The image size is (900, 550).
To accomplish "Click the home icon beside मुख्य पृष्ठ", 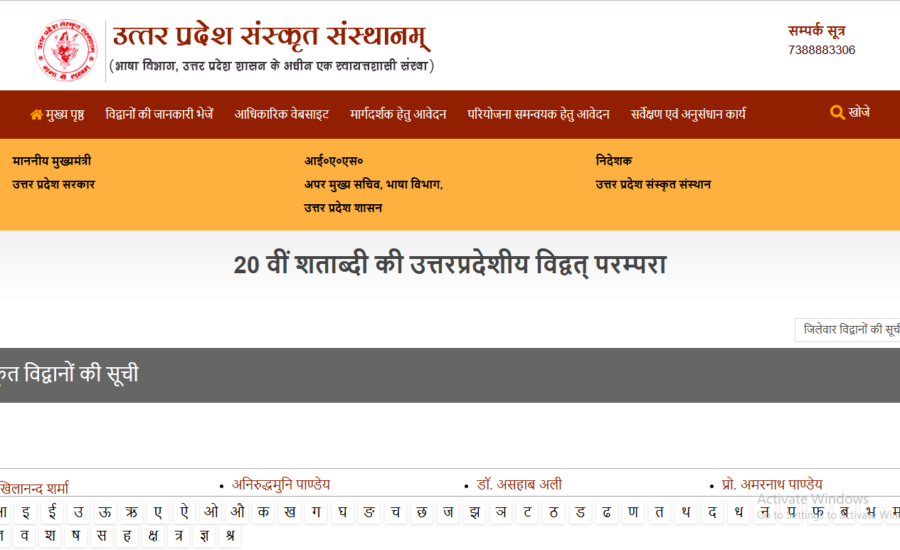I will point(36,115).
